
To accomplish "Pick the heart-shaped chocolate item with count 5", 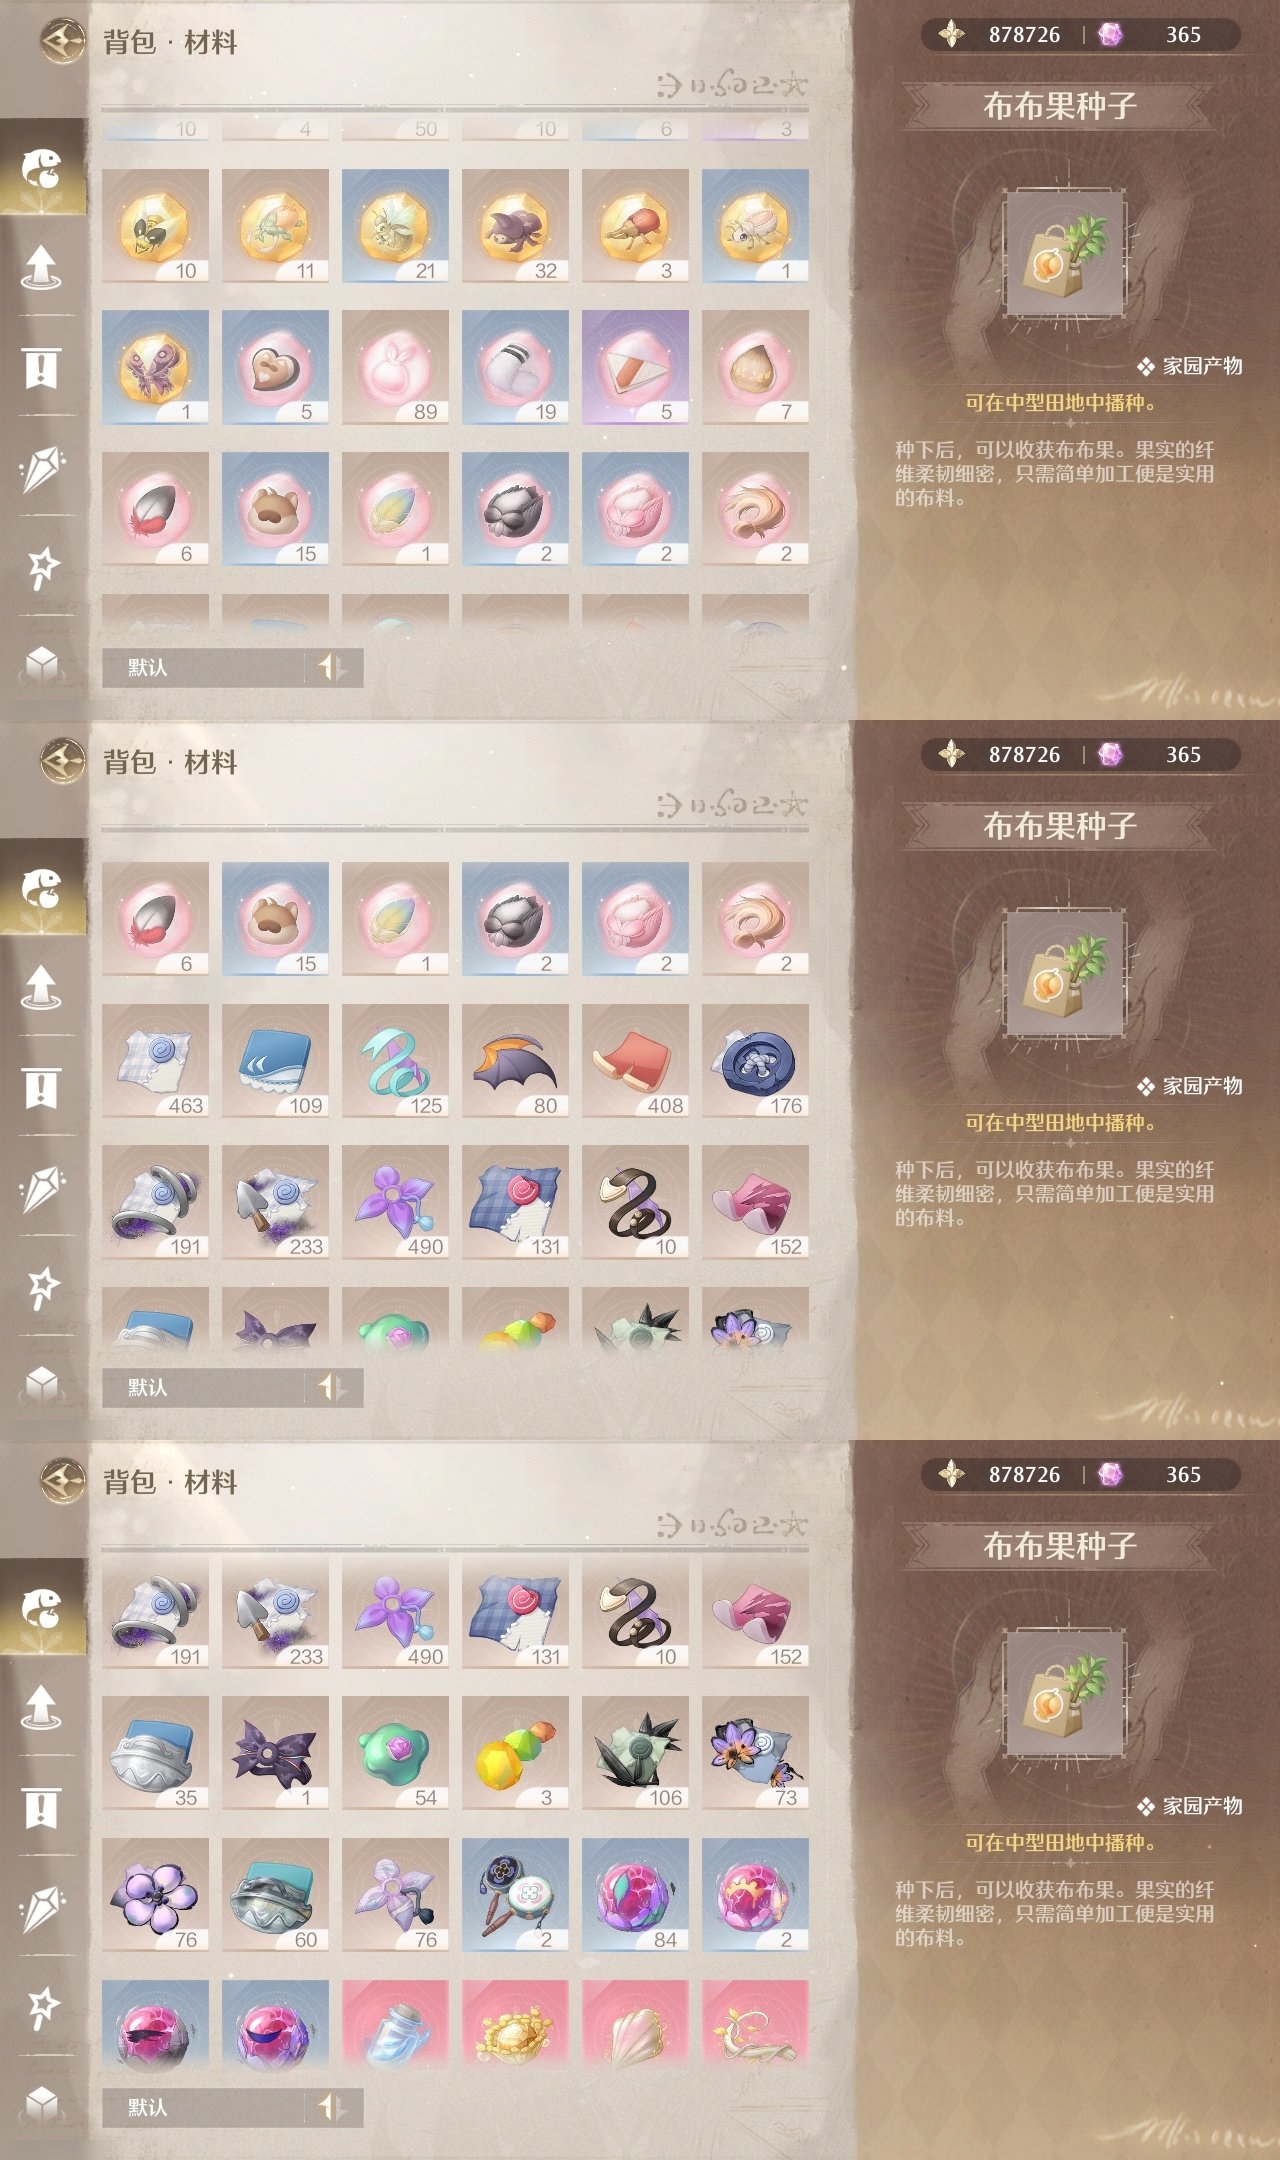I will [275, 367].
